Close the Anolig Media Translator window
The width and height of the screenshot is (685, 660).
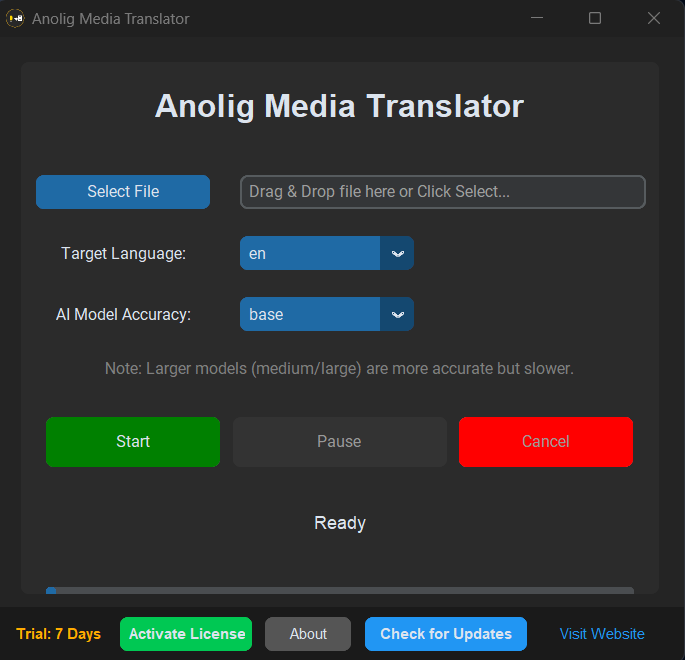(654, 18)
